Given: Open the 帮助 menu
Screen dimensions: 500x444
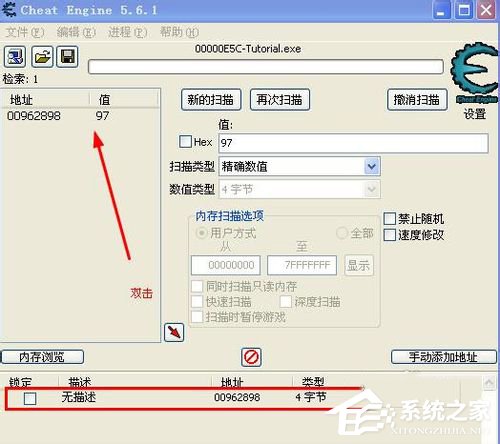Looking at the screenshot, I should [x=179, y=32].
